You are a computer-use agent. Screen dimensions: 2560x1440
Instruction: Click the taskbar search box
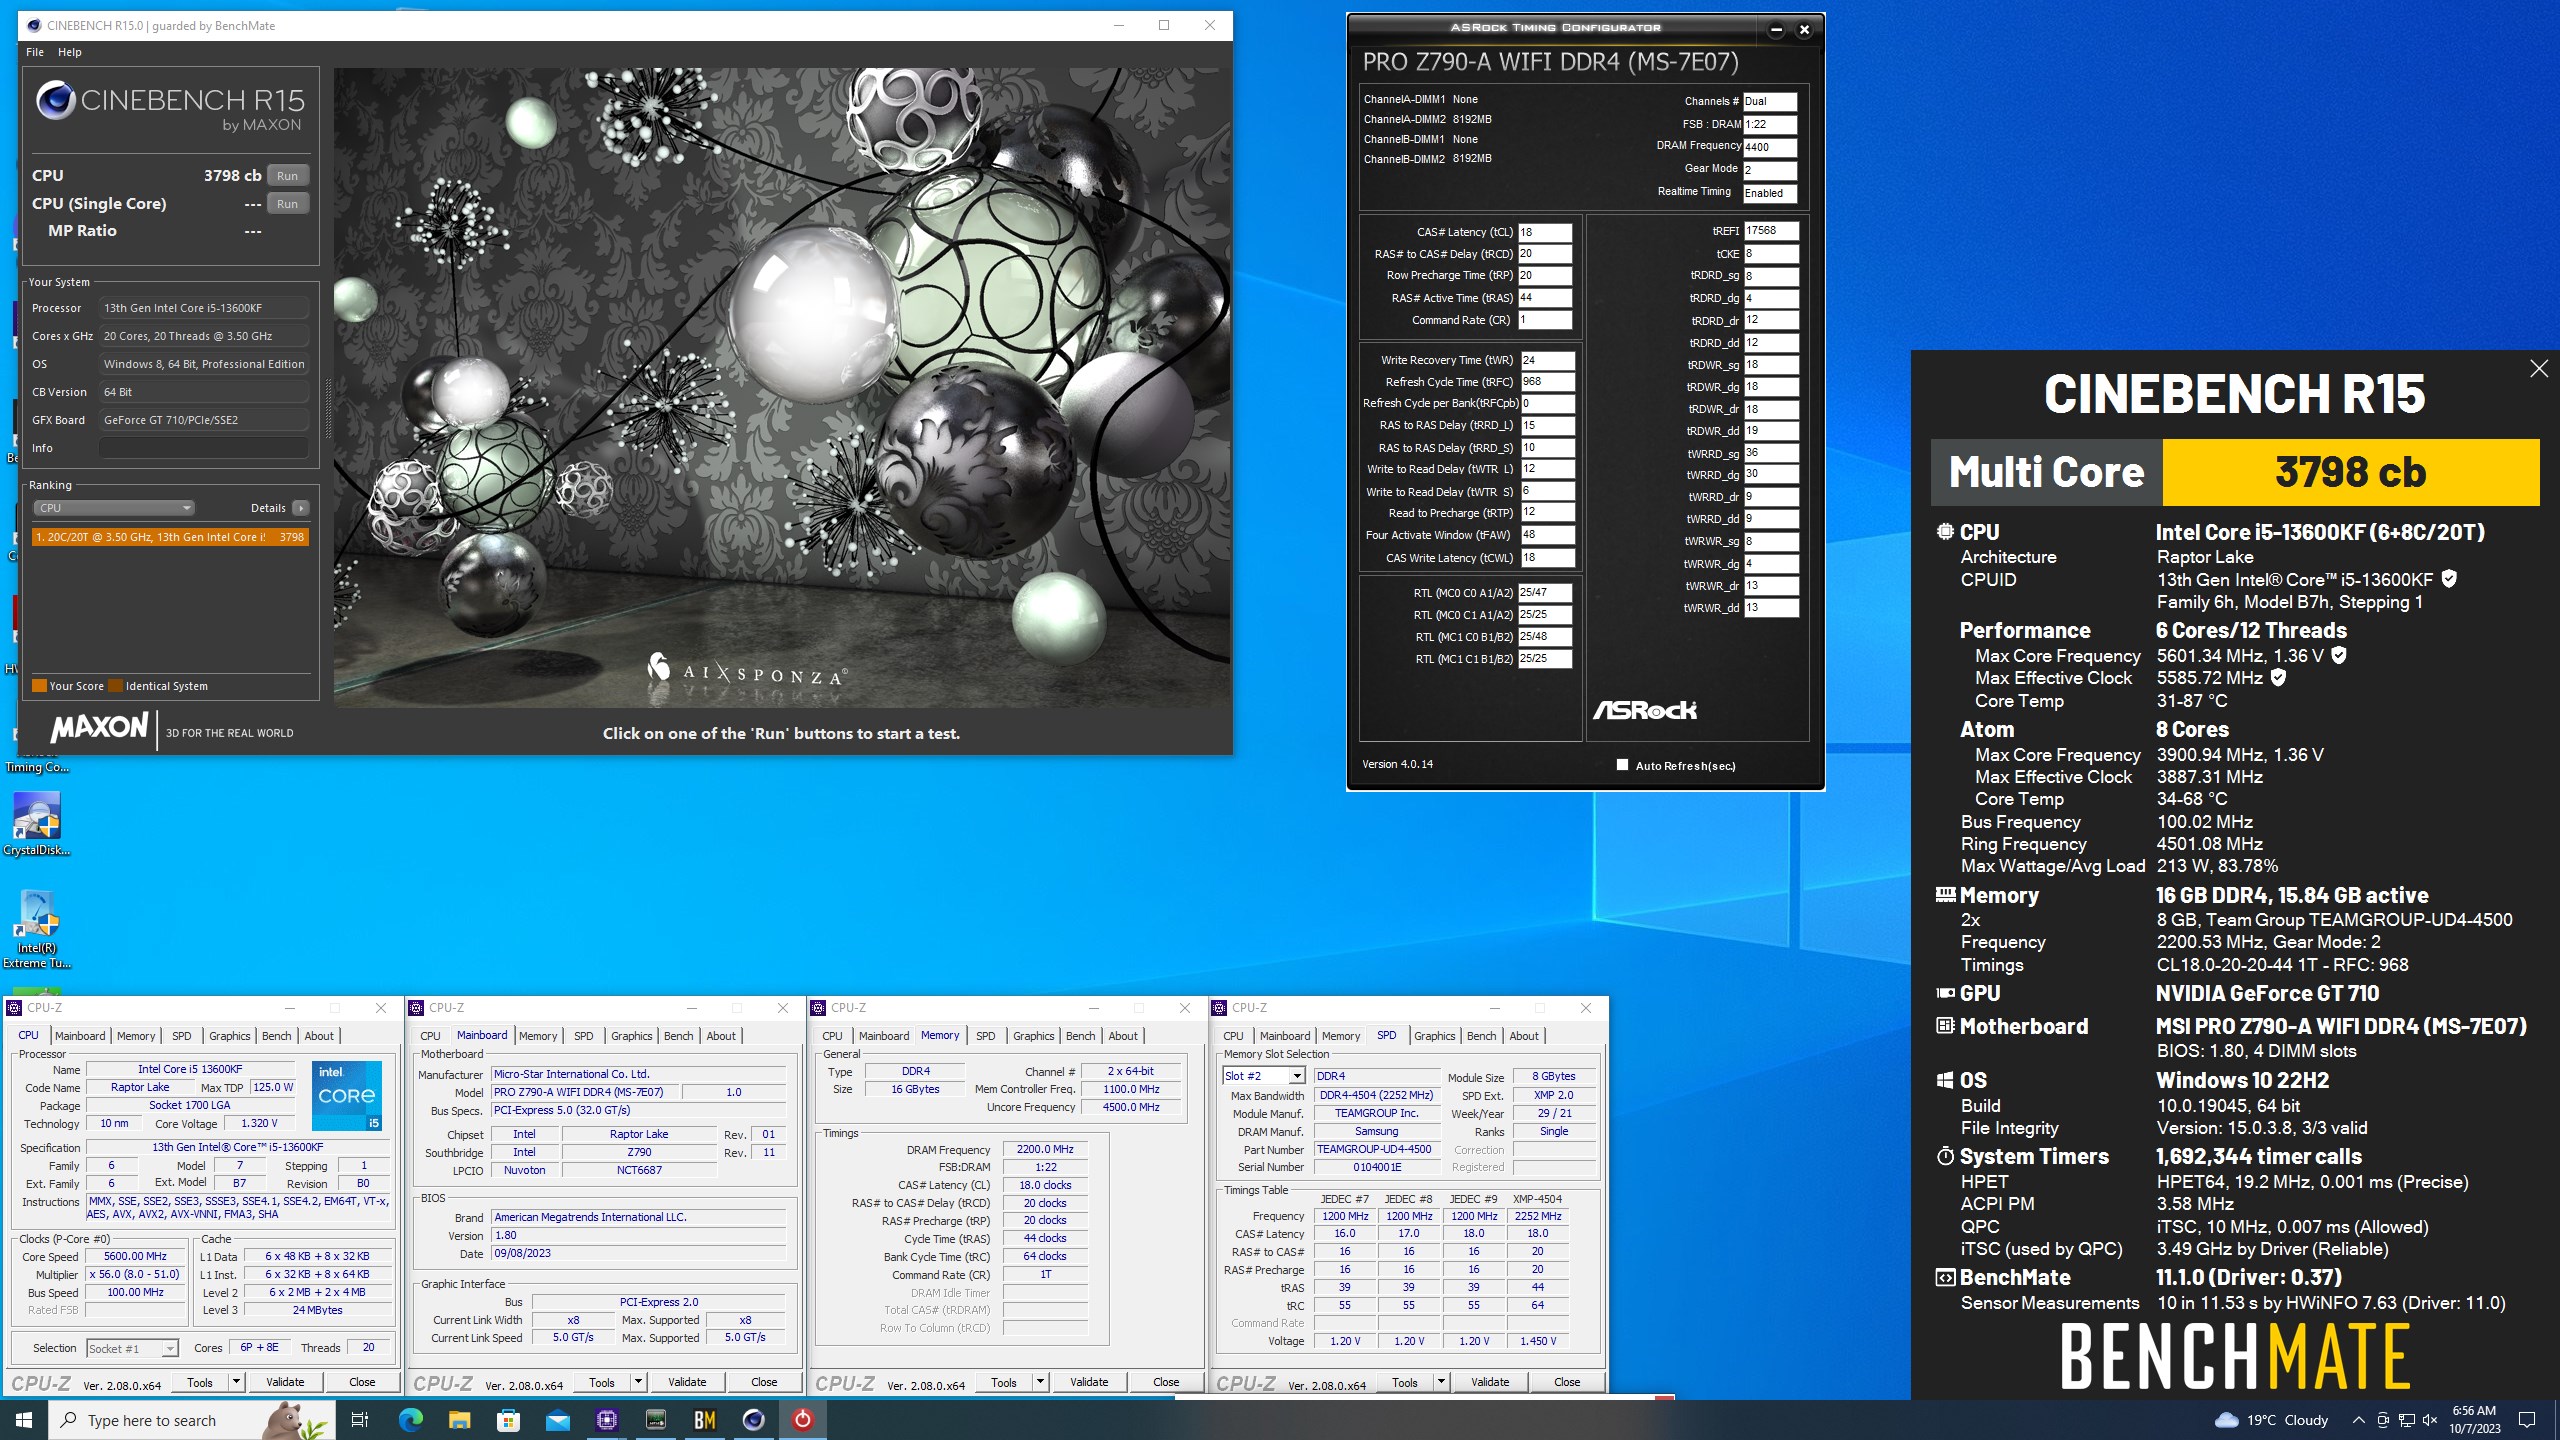[192, 1420]
